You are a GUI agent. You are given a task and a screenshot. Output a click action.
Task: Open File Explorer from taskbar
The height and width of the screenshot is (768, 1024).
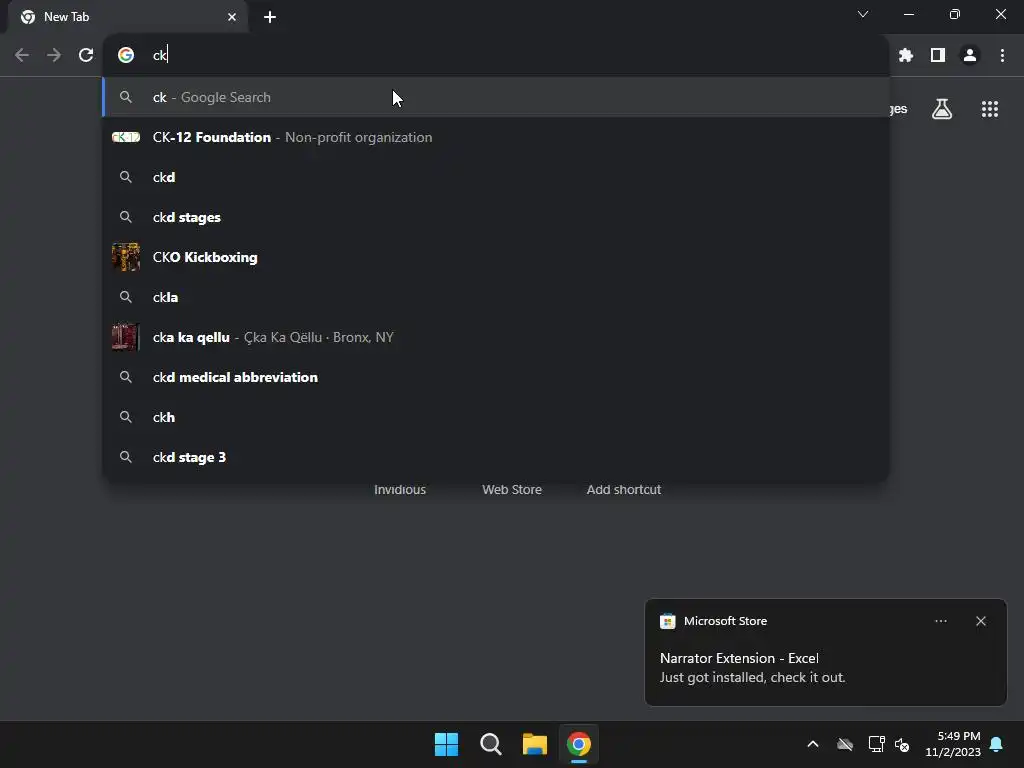(x=535, y=744)
